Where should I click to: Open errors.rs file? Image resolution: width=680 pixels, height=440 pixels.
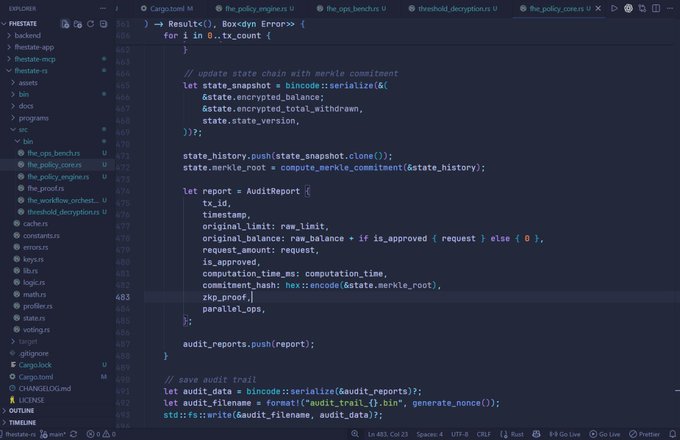pos(36,247)
